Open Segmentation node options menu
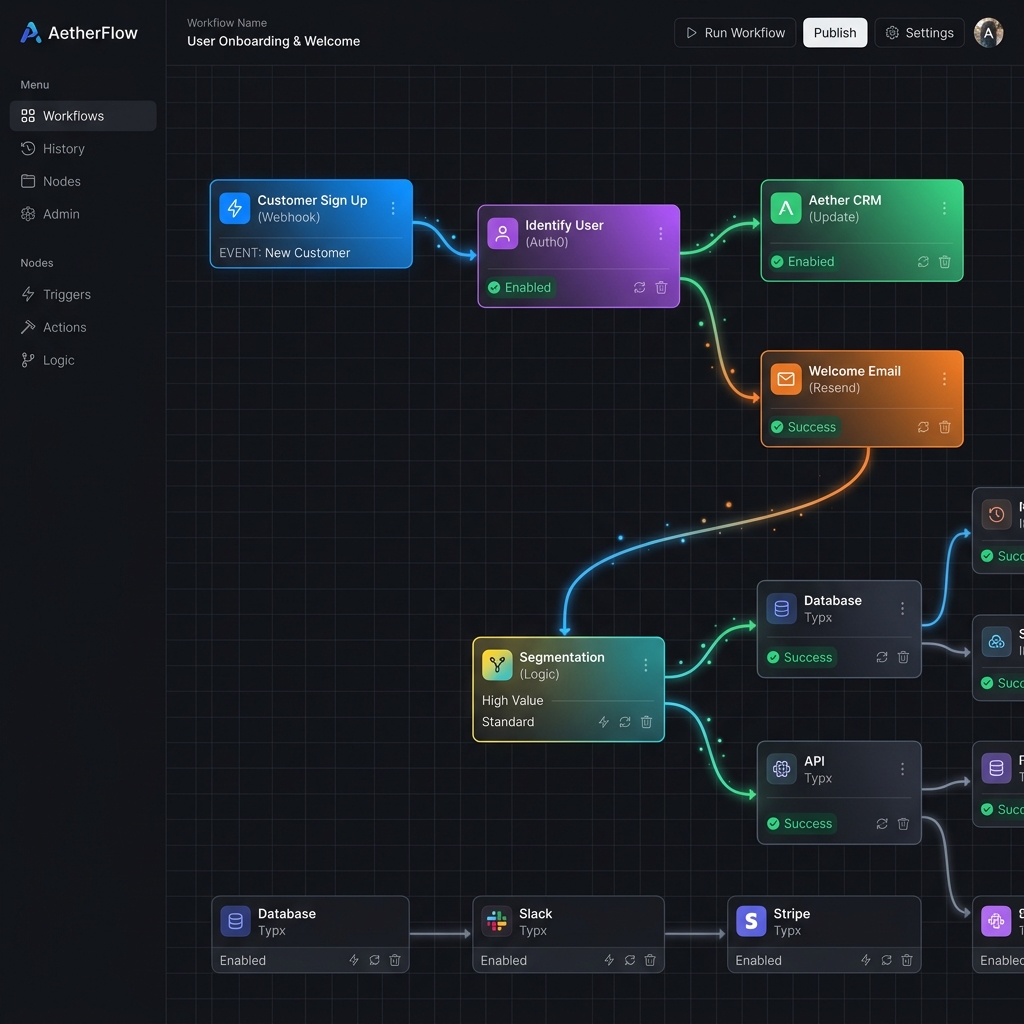 [645, 665]
